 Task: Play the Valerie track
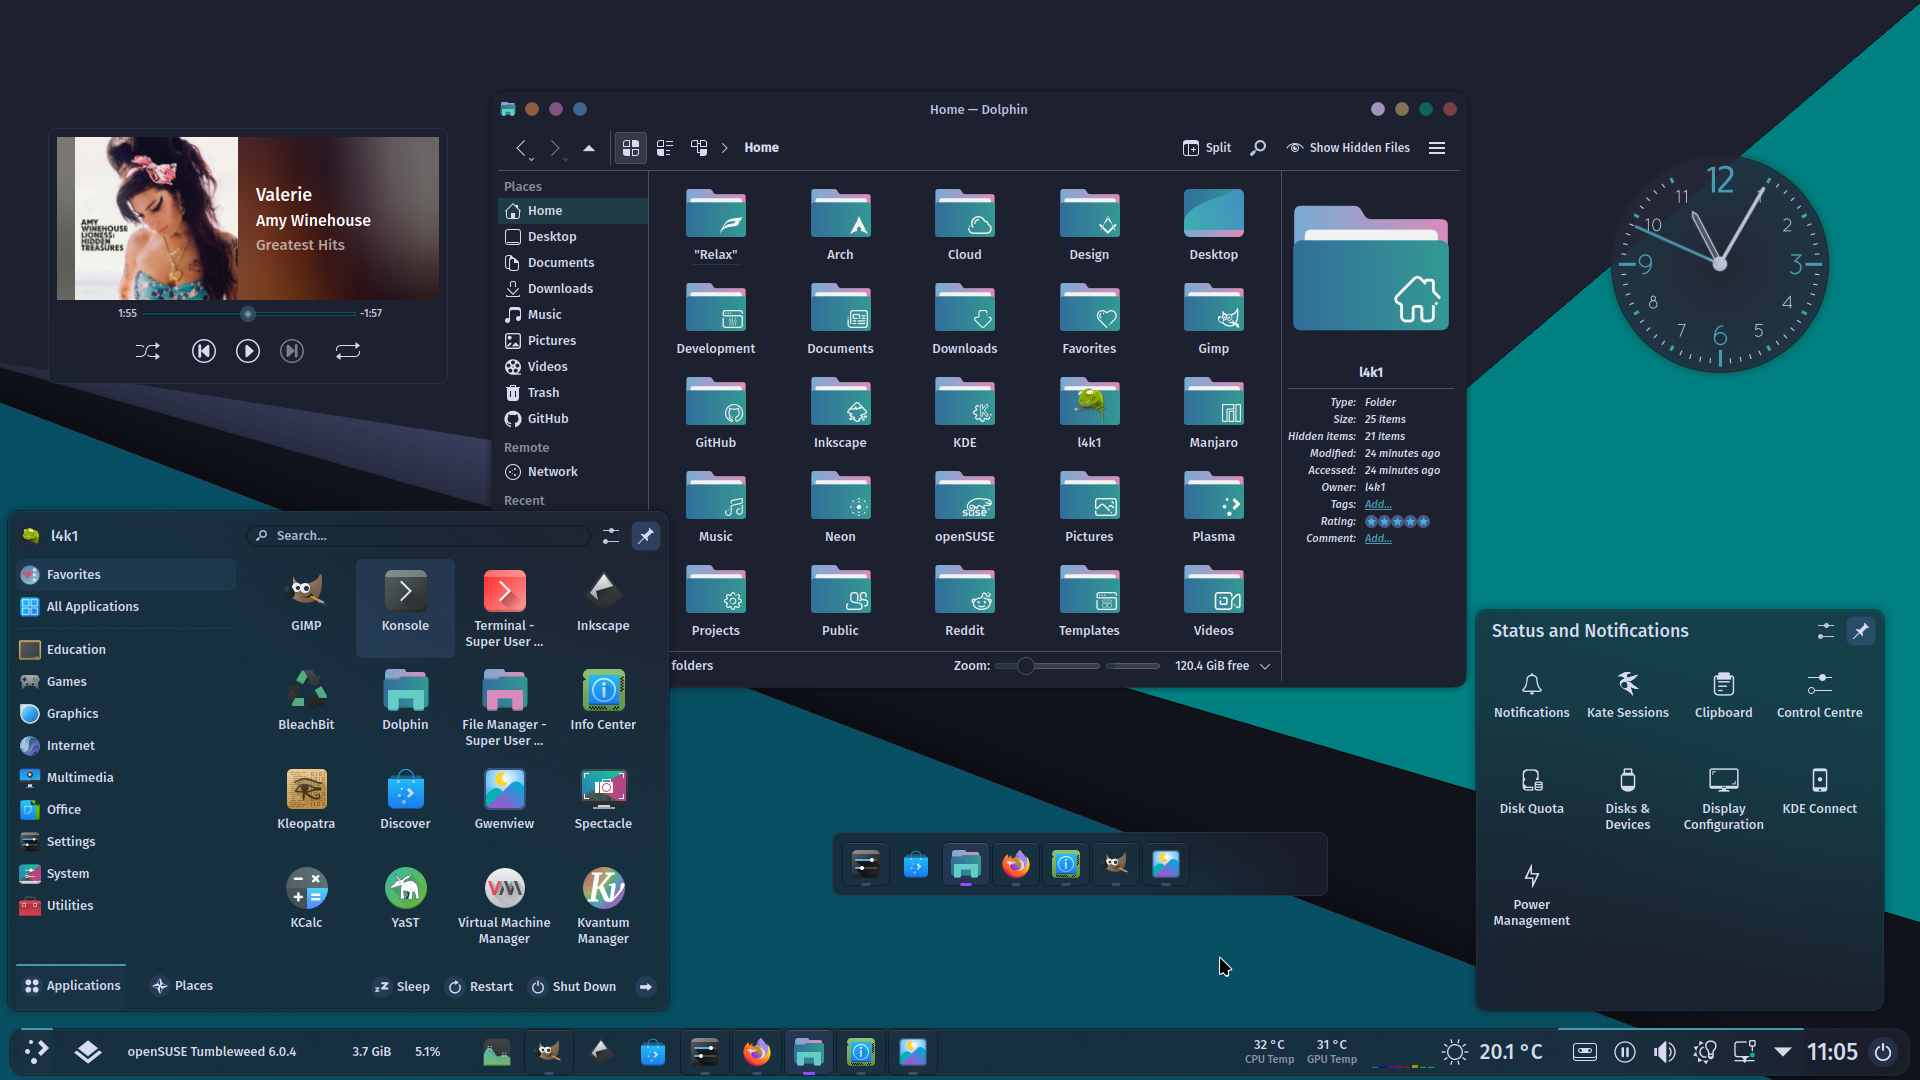(248, 351)
